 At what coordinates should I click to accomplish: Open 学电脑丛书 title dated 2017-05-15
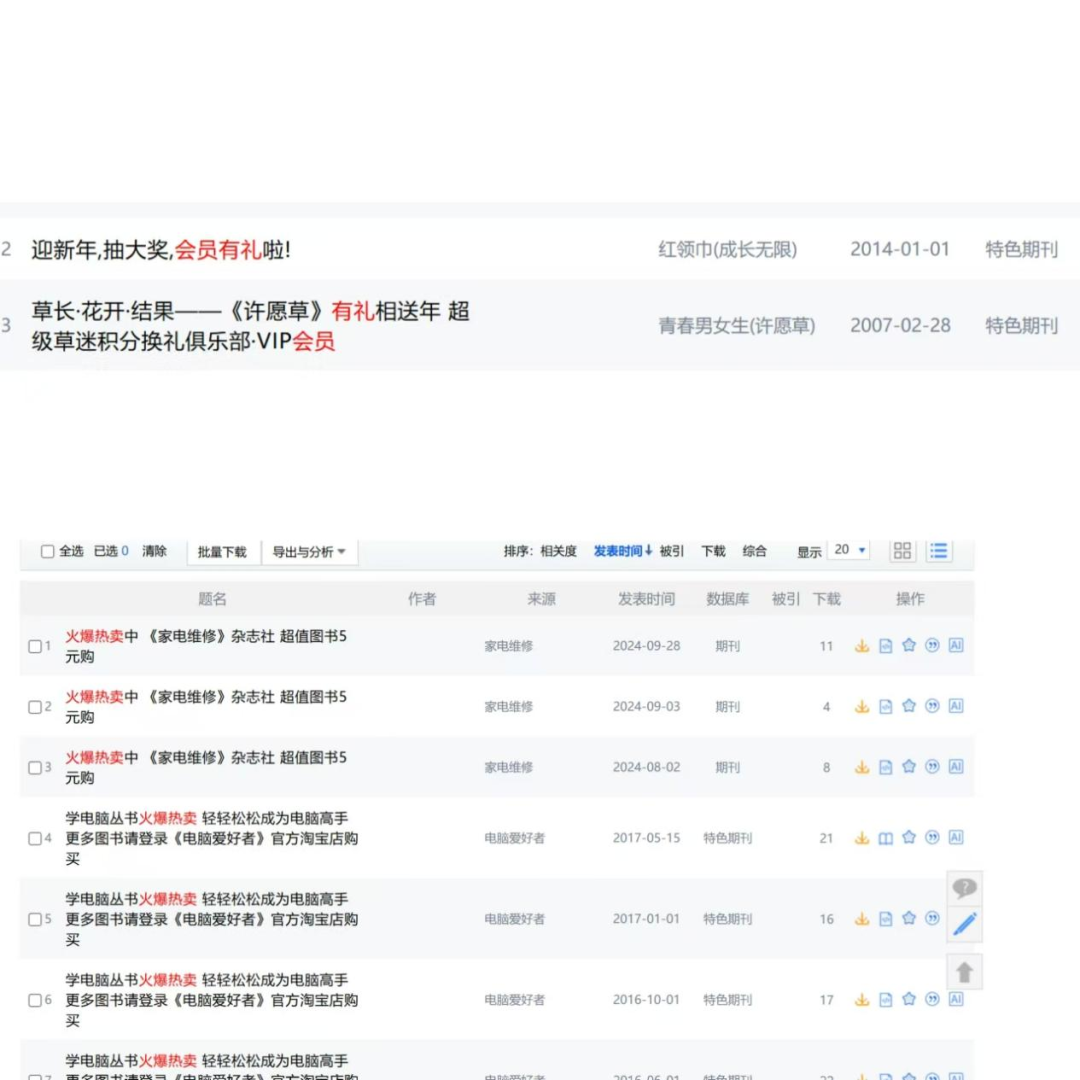coord(211,838)
